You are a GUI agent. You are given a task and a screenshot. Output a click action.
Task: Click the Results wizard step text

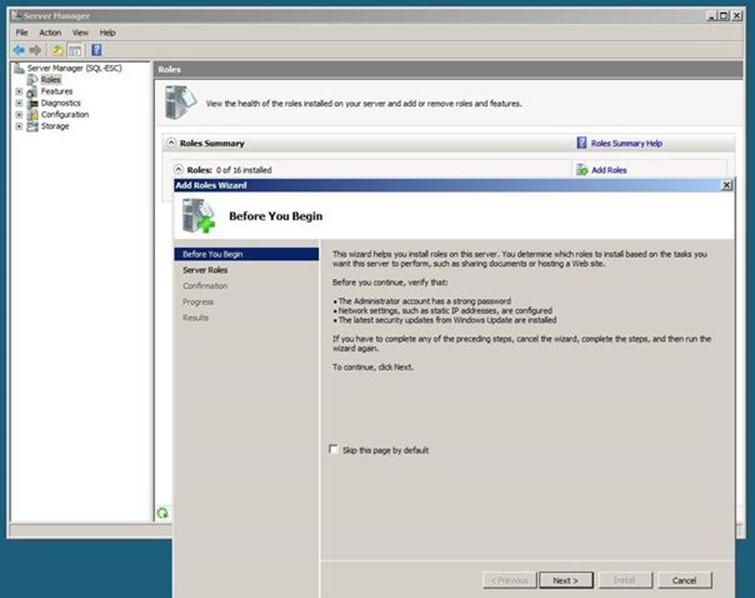[195, 318]
